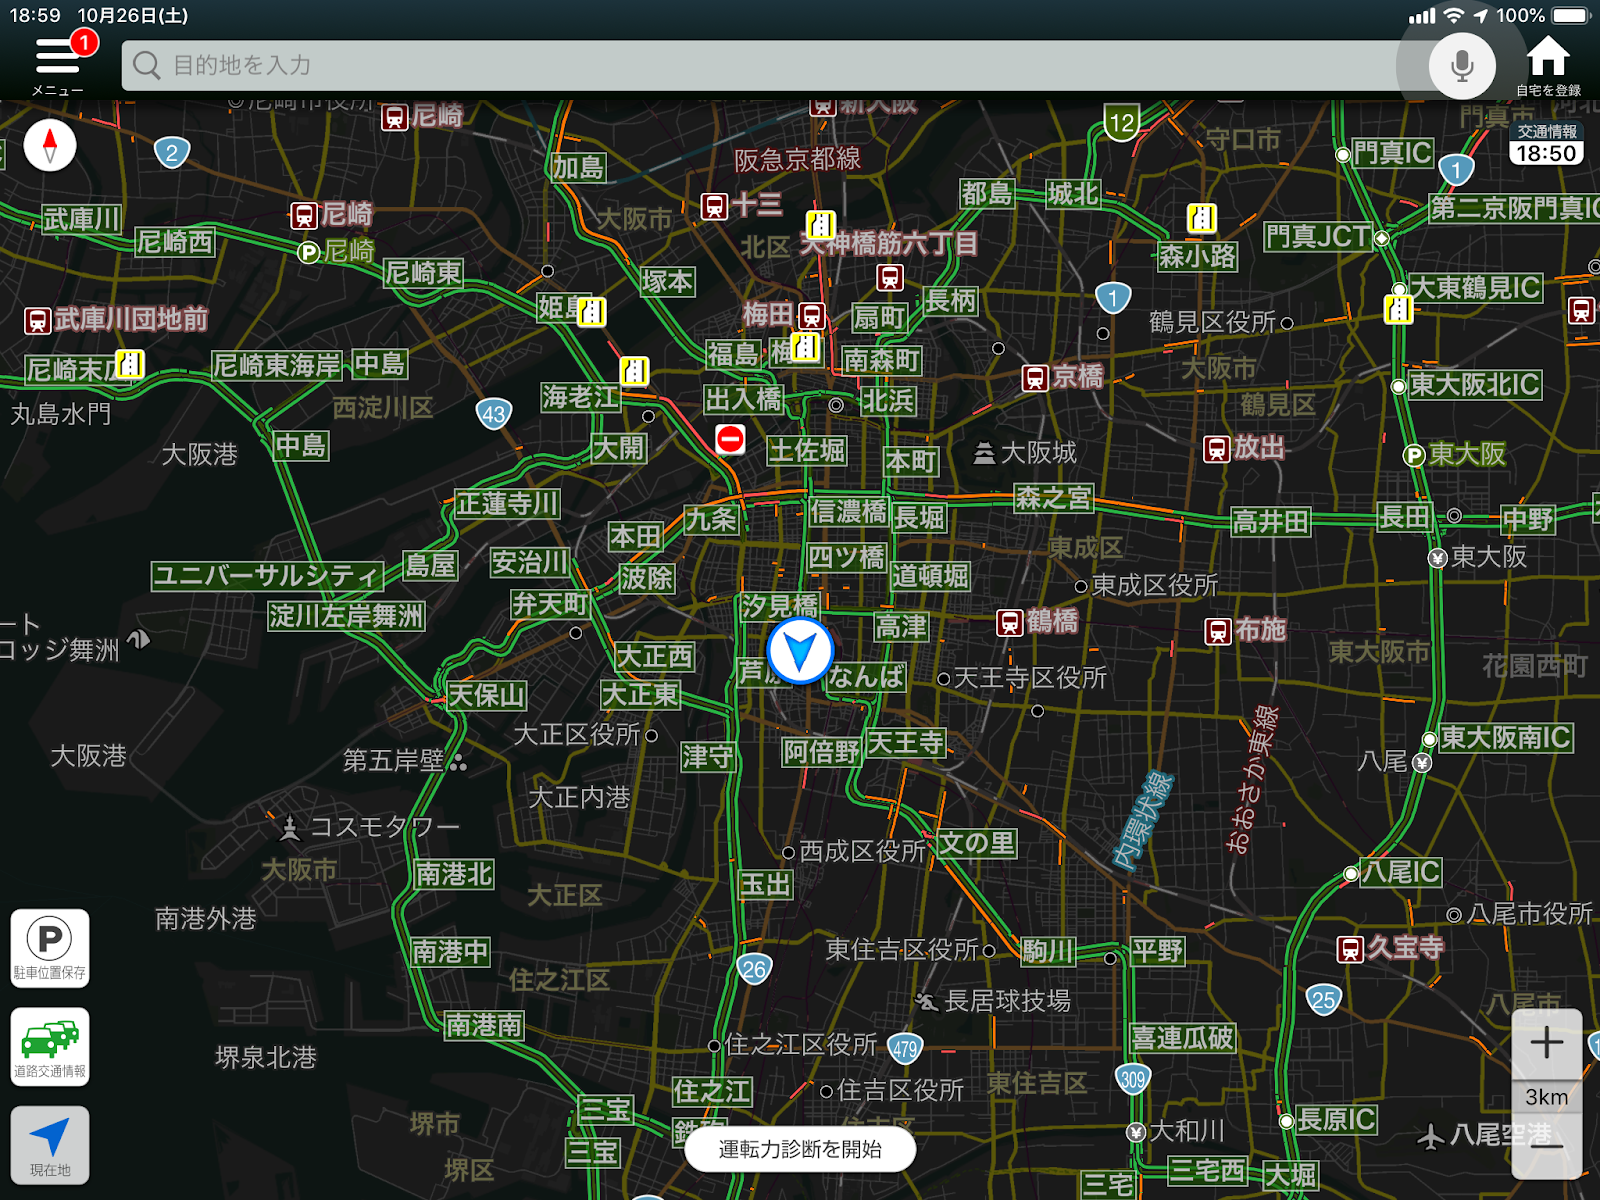Tap the current position blue arrow marker
This screenshot has height=1200, width=1600.
click(800, 651)
